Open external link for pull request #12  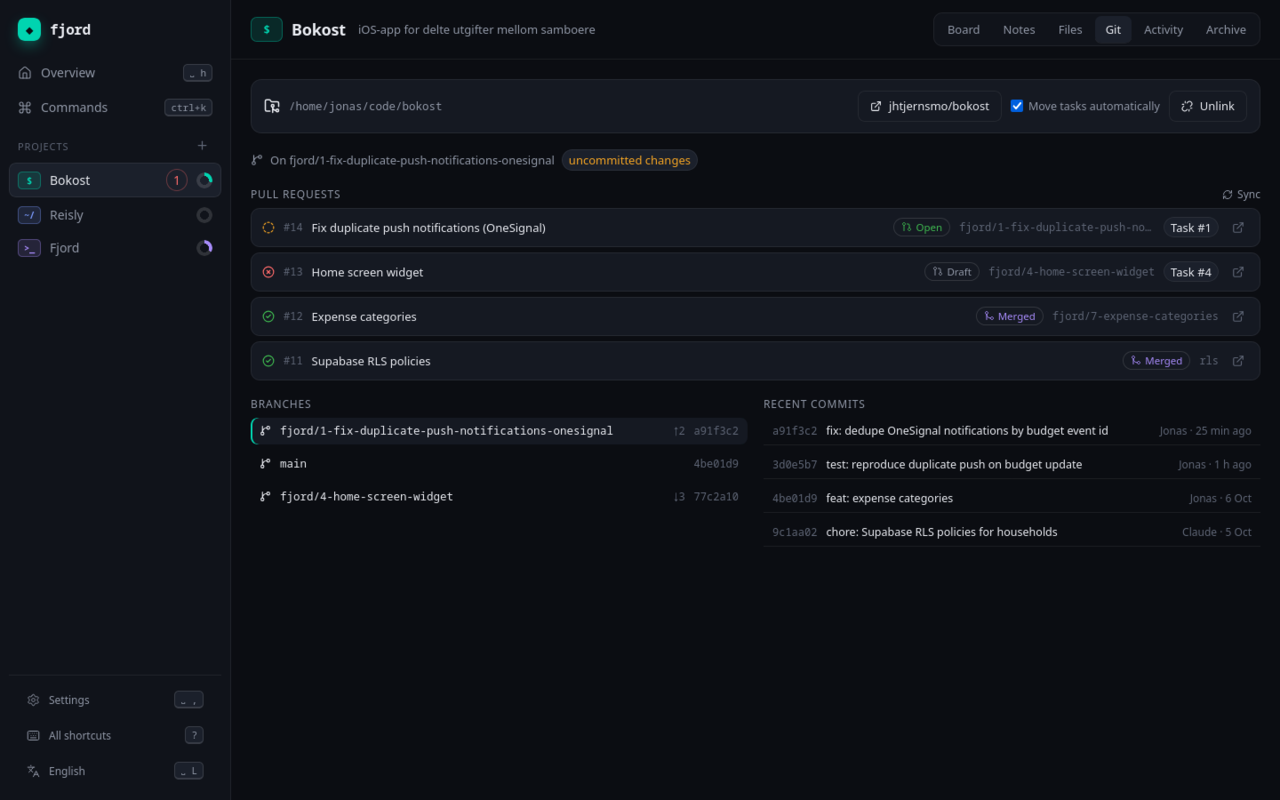[1238, 316]
